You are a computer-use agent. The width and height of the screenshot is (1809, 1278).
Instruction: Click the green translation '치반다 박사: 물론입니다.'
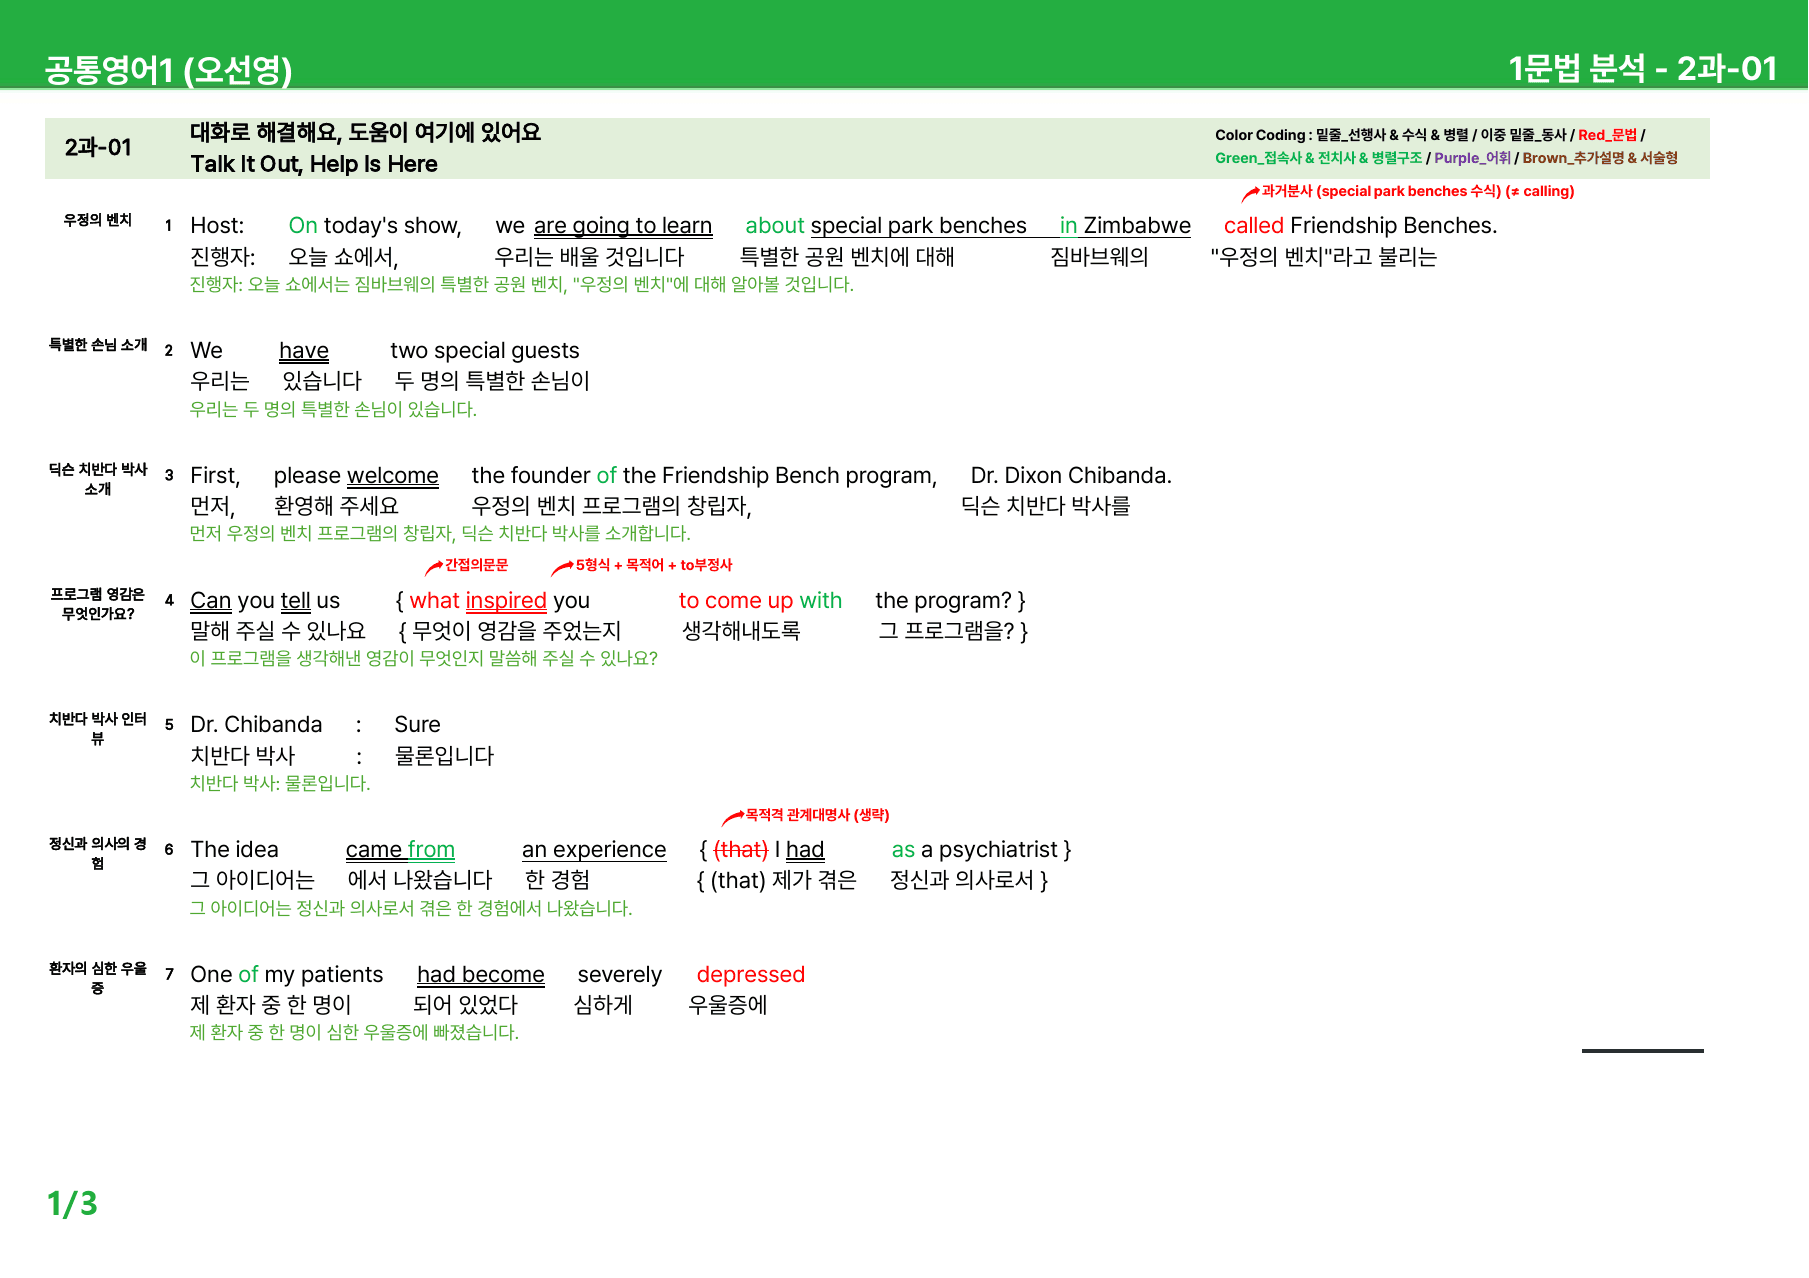click(x=280, y=783)
